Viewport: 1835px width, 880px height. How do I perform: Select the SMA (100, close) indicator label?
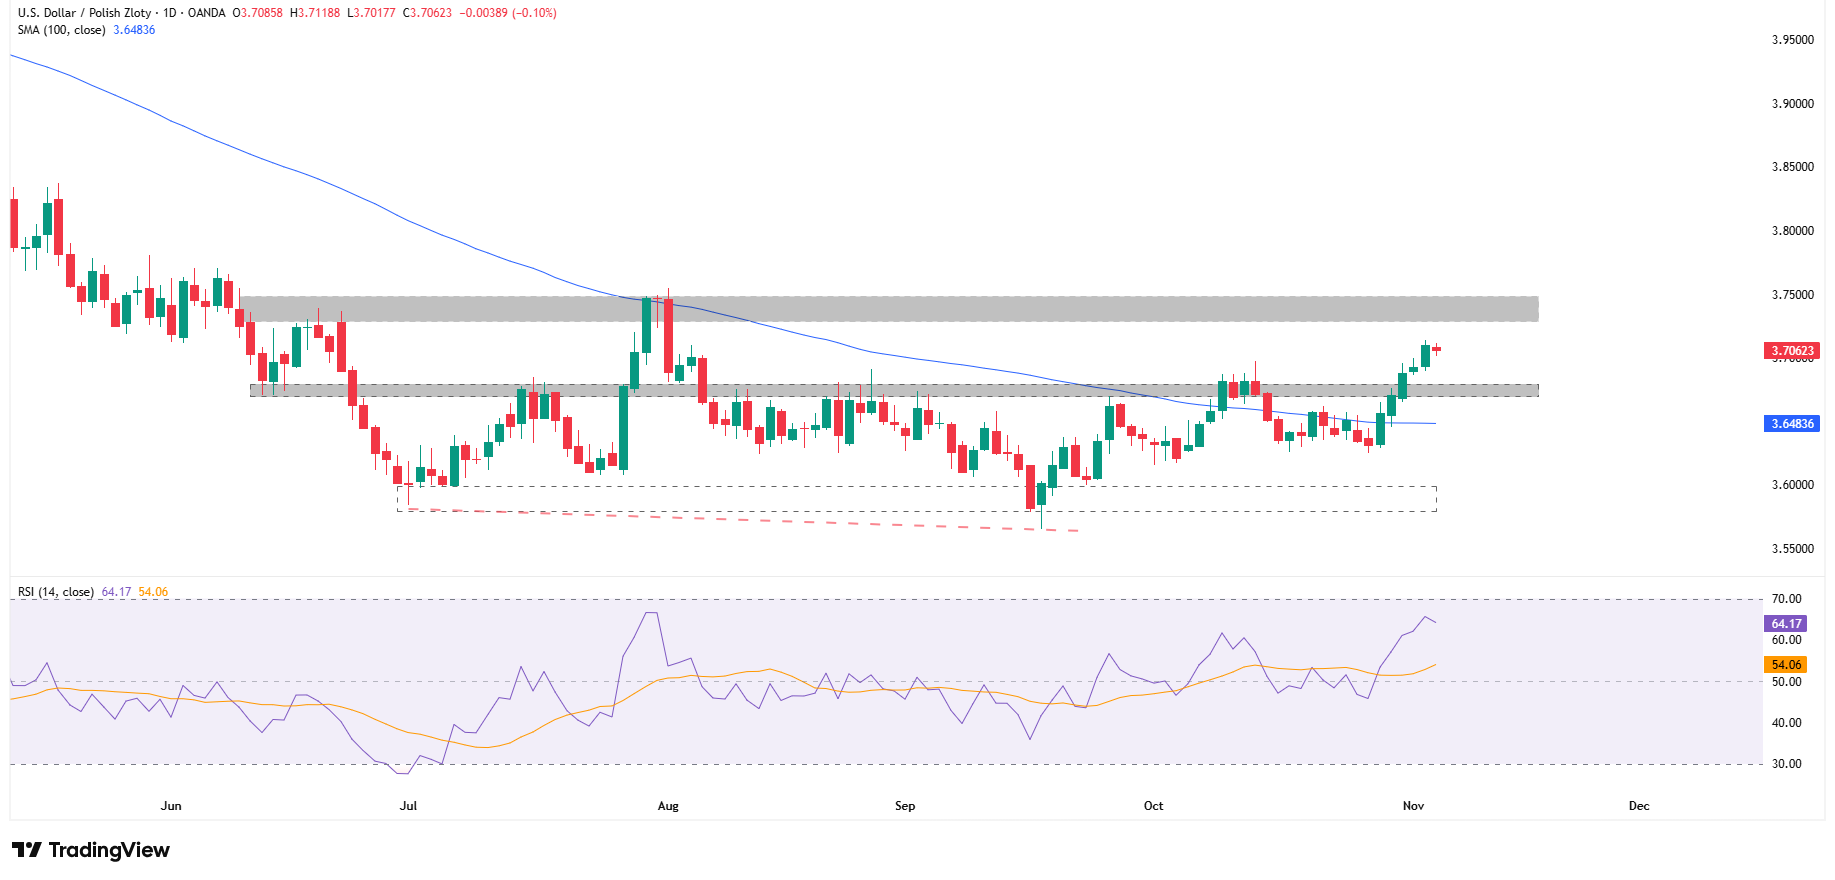(61, 30)
